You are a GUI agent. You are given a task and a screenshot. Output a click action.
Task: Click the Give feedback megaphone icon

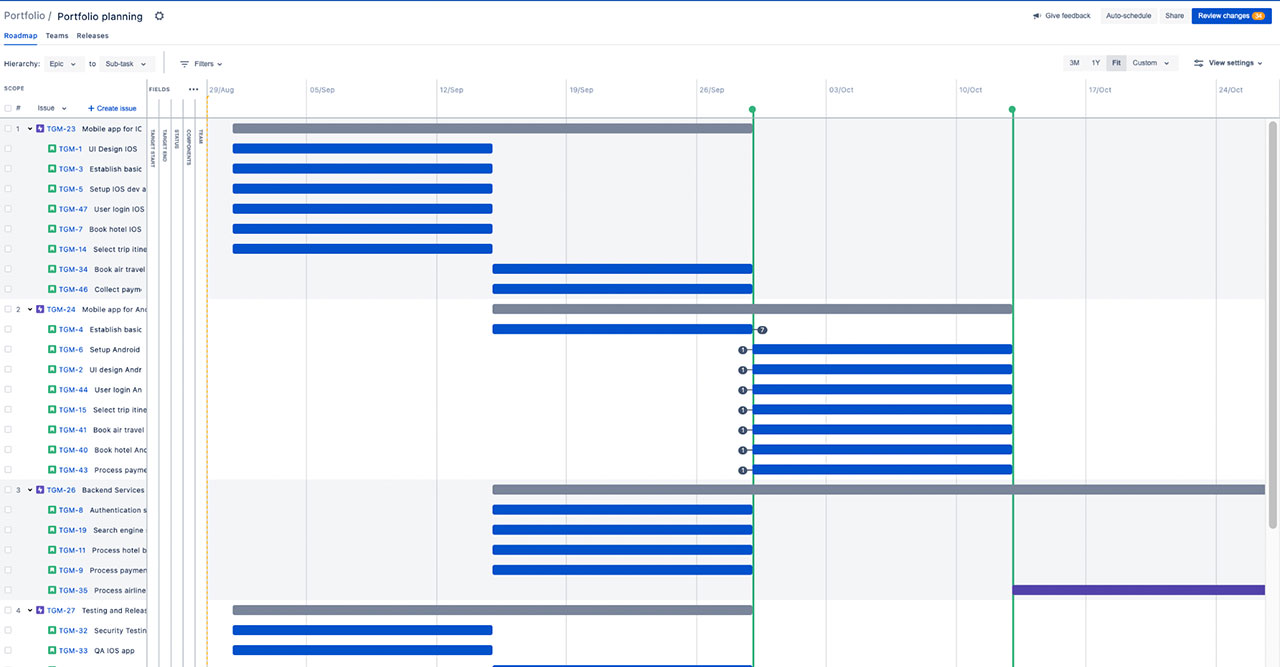1038,16
